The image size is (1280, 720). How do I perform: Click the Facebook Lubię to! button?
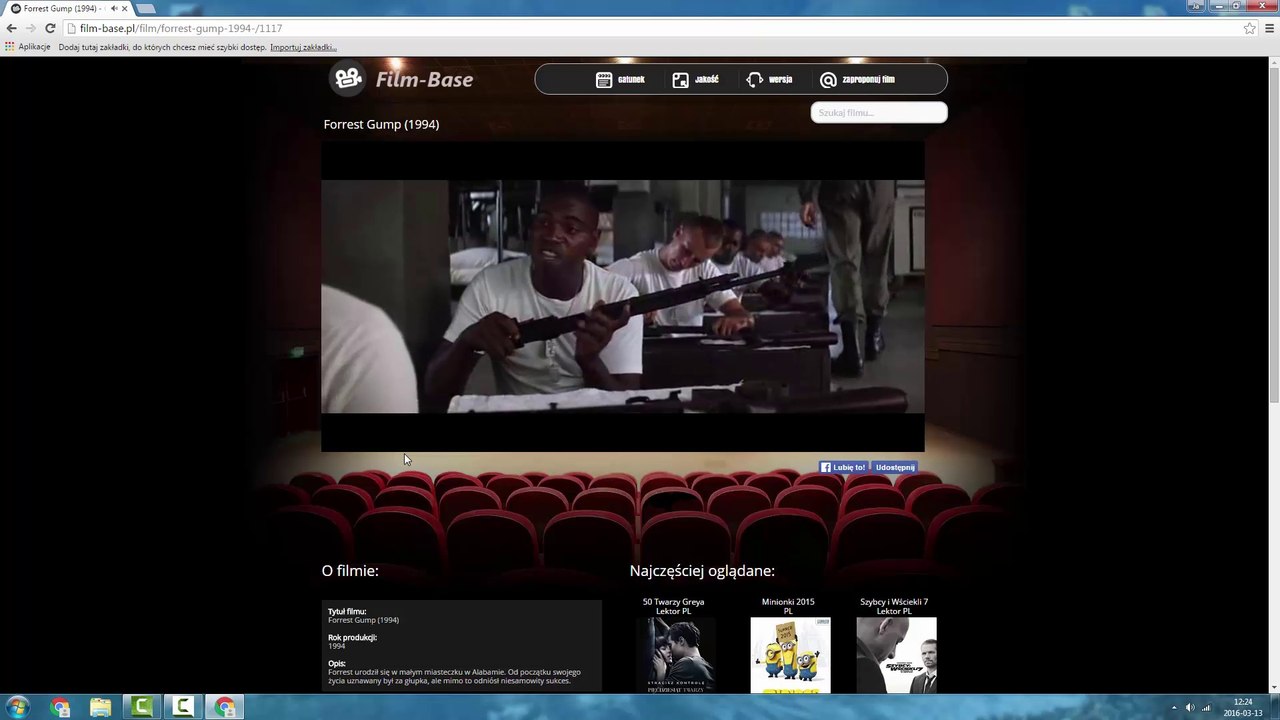(843, 467)
